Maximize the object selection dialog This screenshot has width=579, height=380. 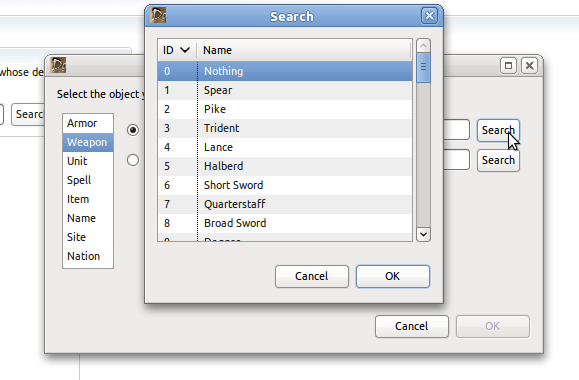(x=508, y=66)
